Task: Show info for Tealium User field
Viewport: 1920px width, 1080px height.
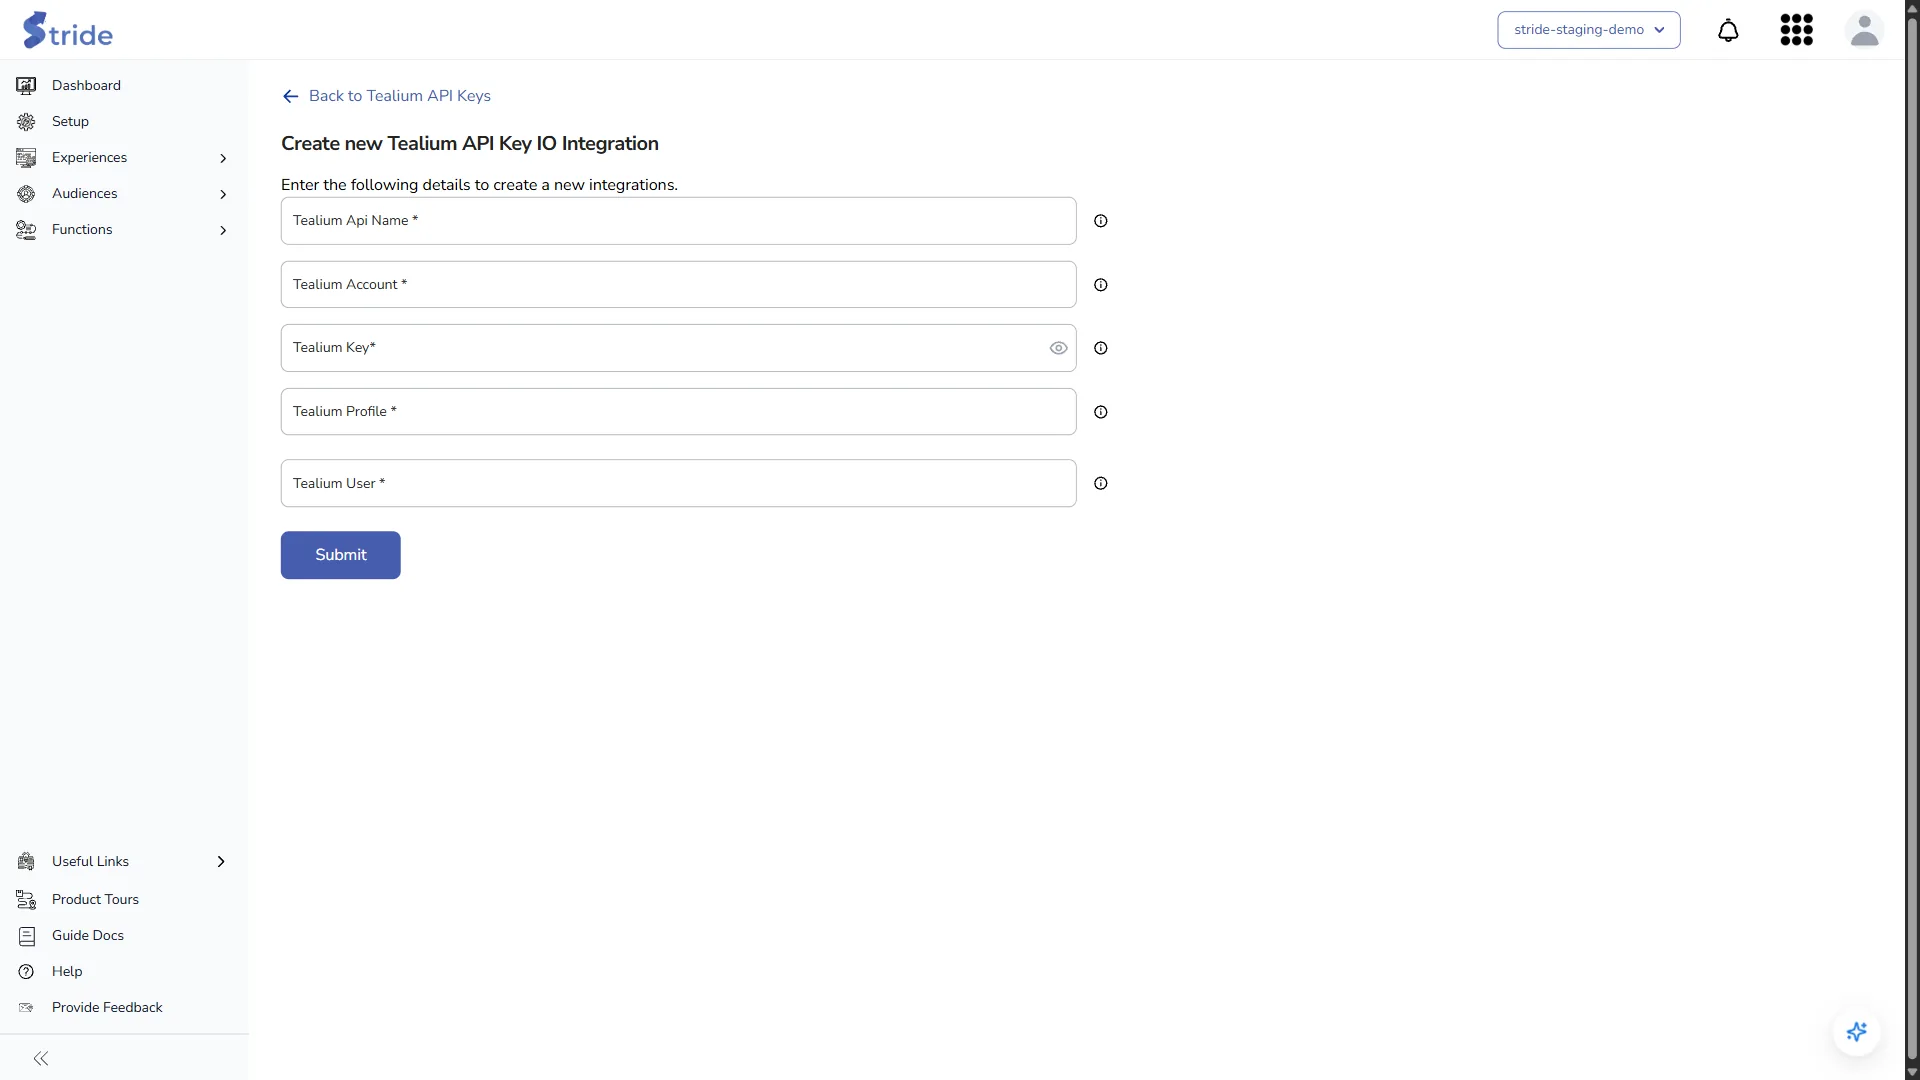Action: 1101,483
